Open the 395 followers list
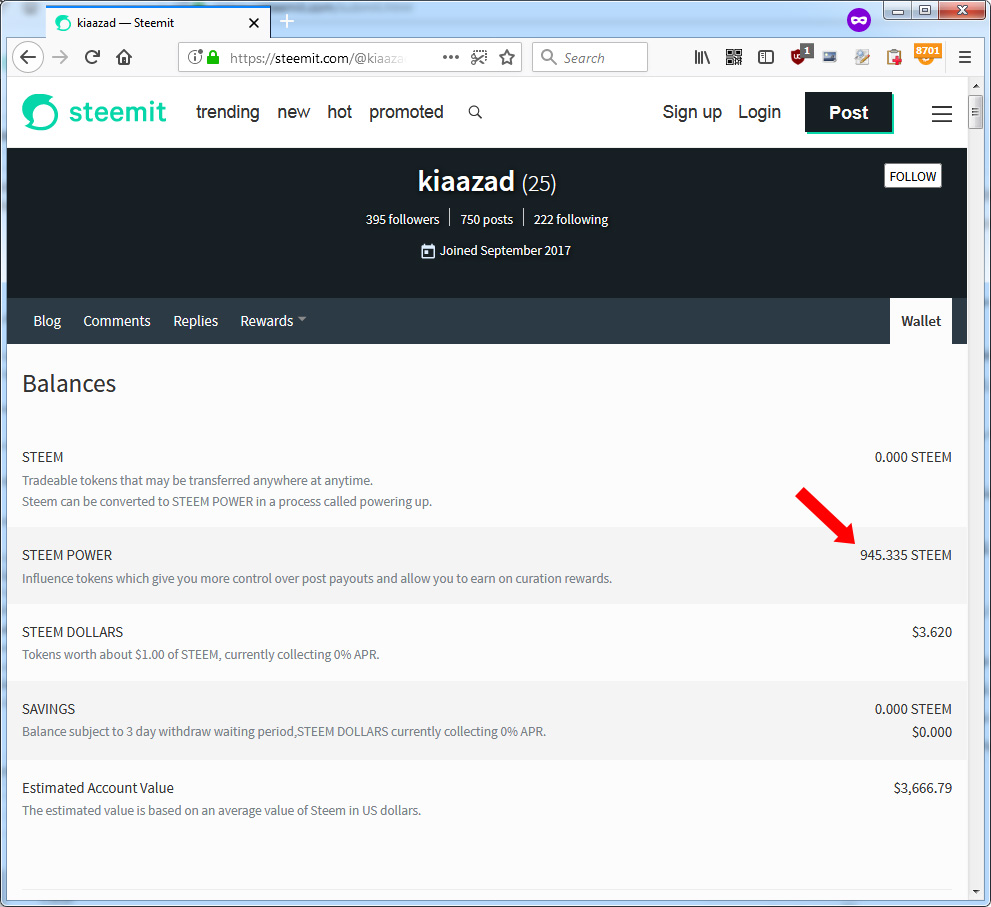This screenshot has width=991, height=907. (402, 219)
